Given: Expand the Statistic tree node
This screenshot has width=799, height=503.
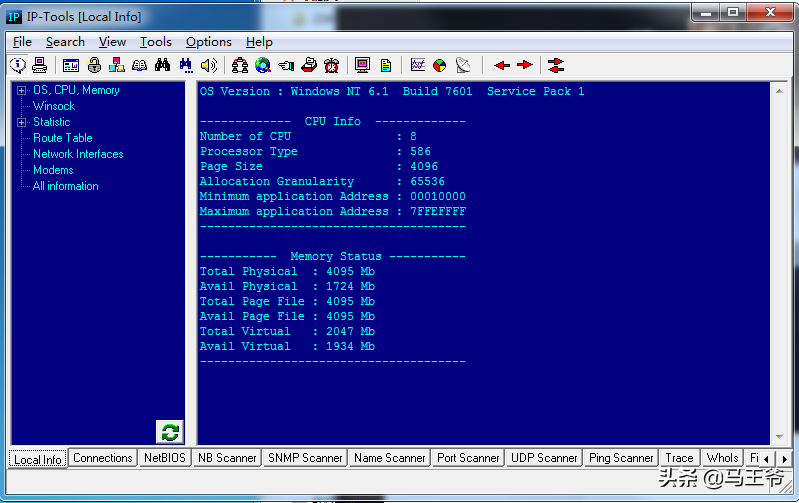Looking at the screenshot, I should point(21,122).
